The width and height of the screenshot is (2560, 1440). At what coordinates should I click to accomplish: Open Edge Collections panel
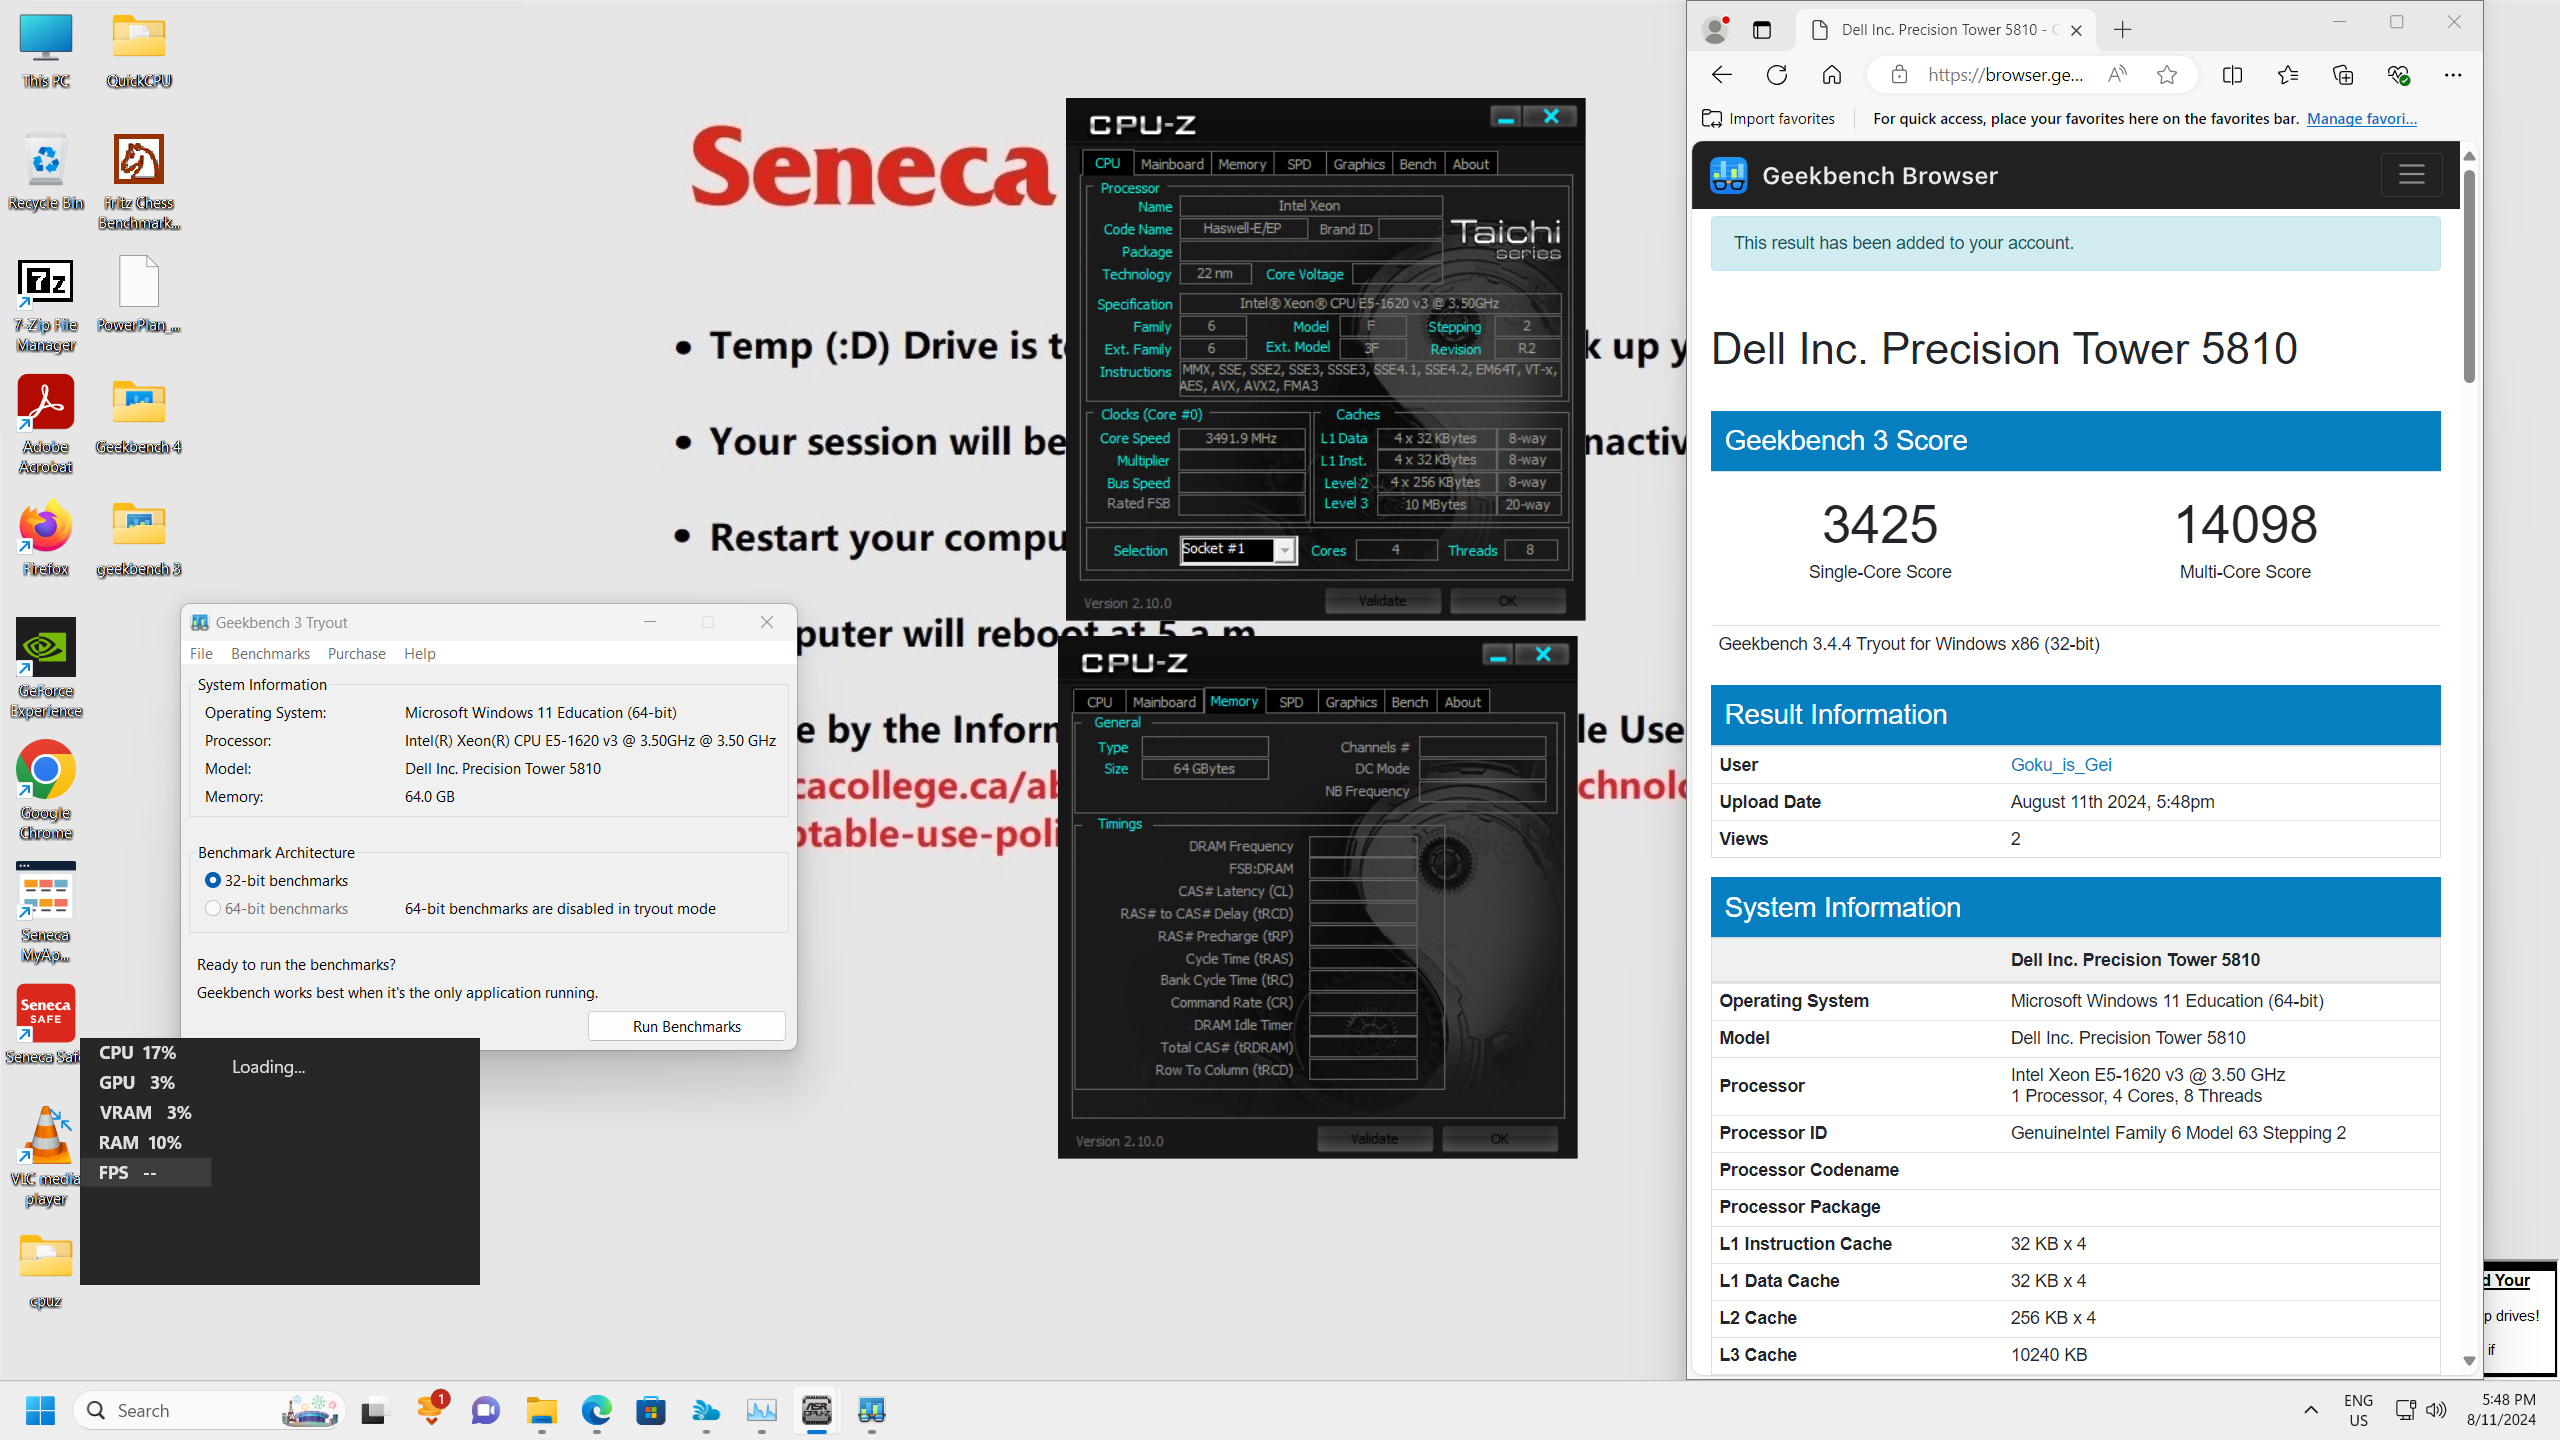2343,75
